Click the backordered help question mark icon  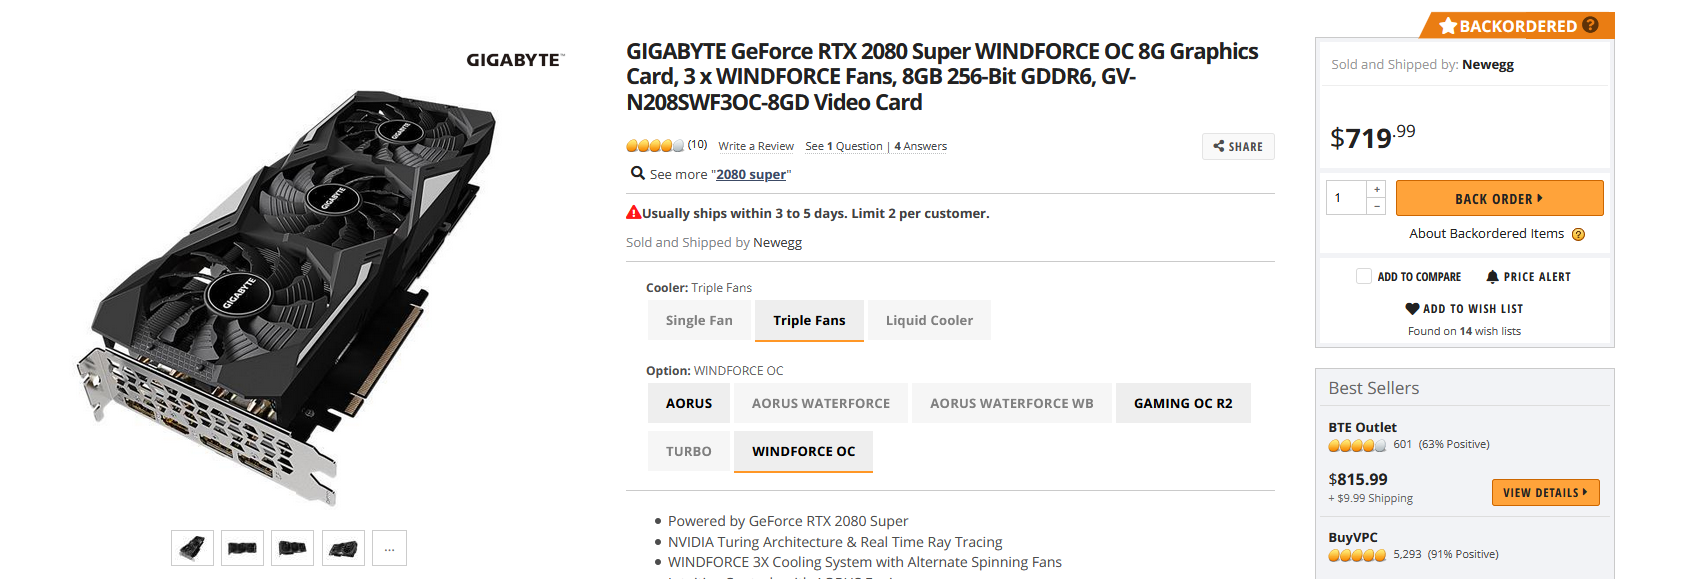pyautogui.click(x=1590, y=25)
